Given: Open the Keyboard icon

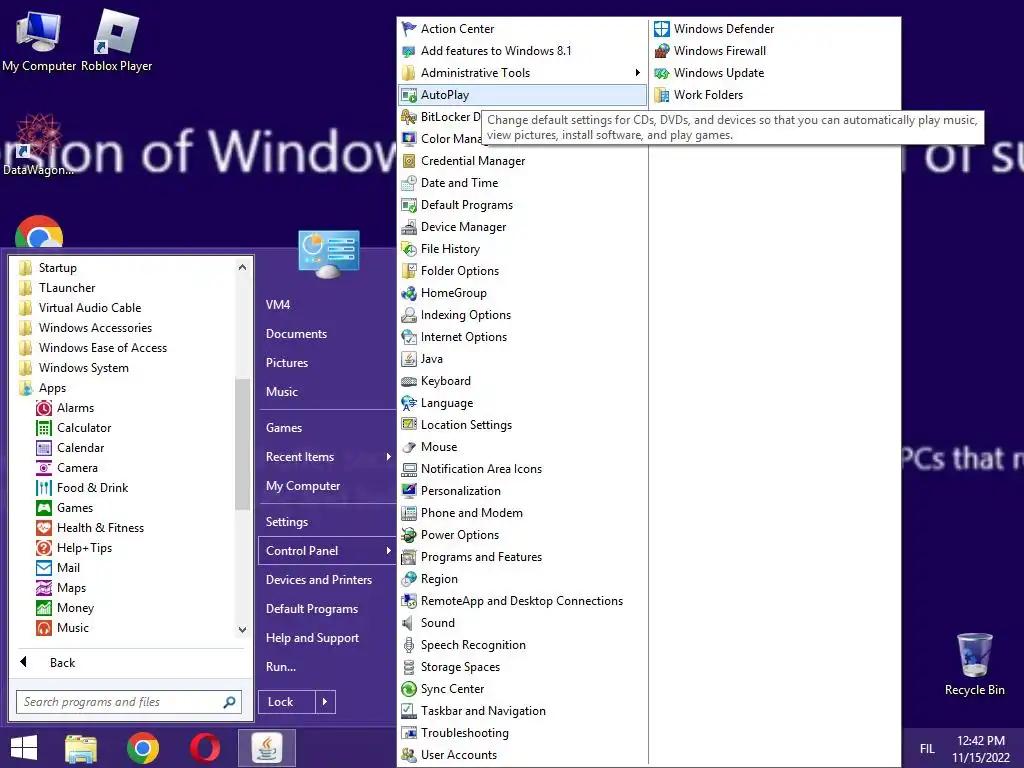Looking at the screenshot, I should click(x=409, y=381).
